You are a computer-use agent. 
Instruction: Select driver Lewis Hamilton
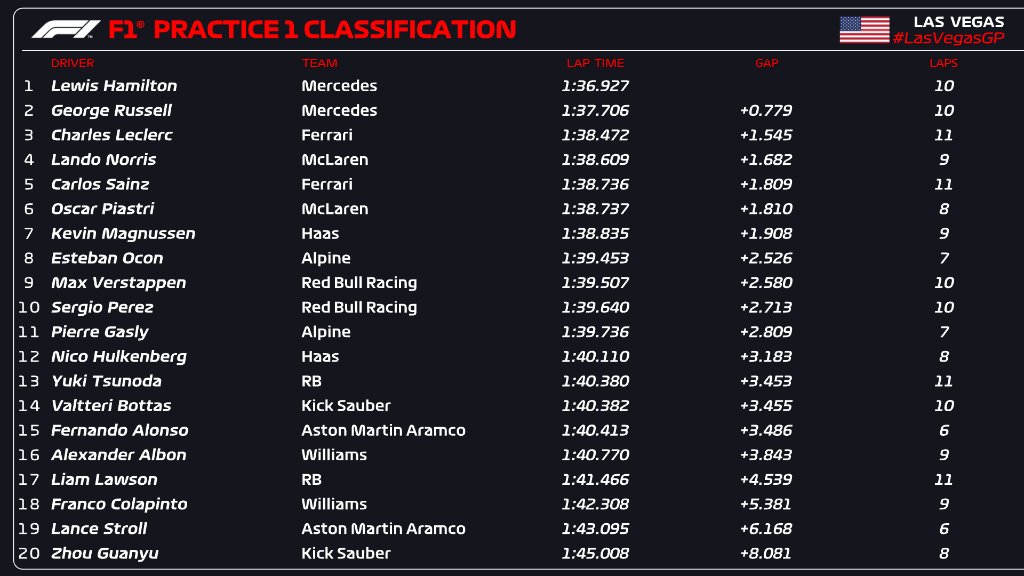[x=114, y=86]
